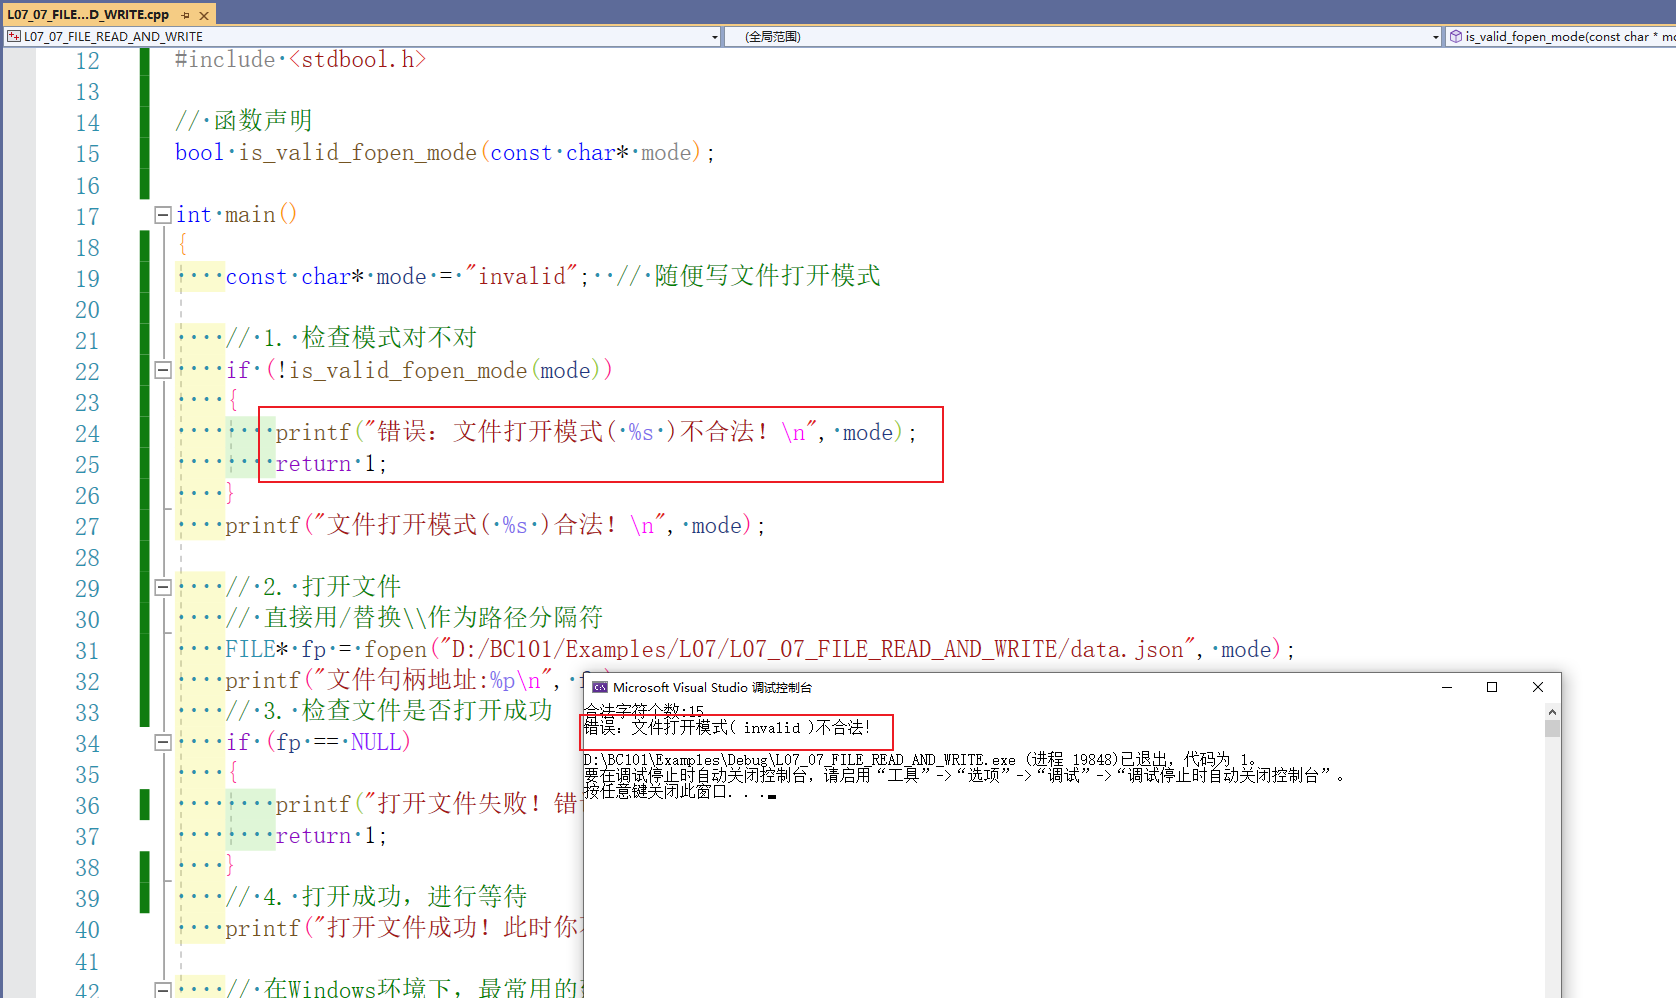This screenshot has height=998, width=1676.
Task: Click the console scrollbar up arrow
Action: tap(1552, 711)
